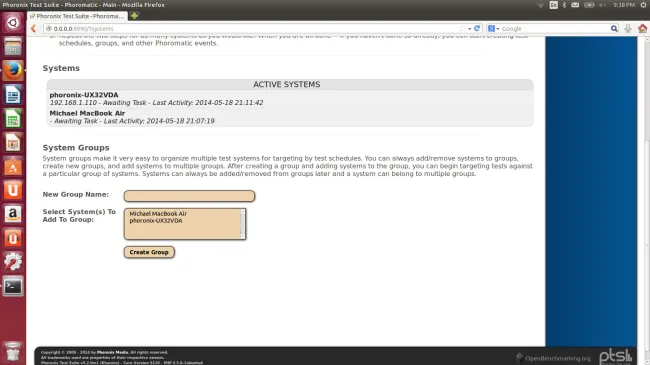Viewport: 650px width, 365px height.
Task: Go back with the browser back arrow
Action: (34, 29)
